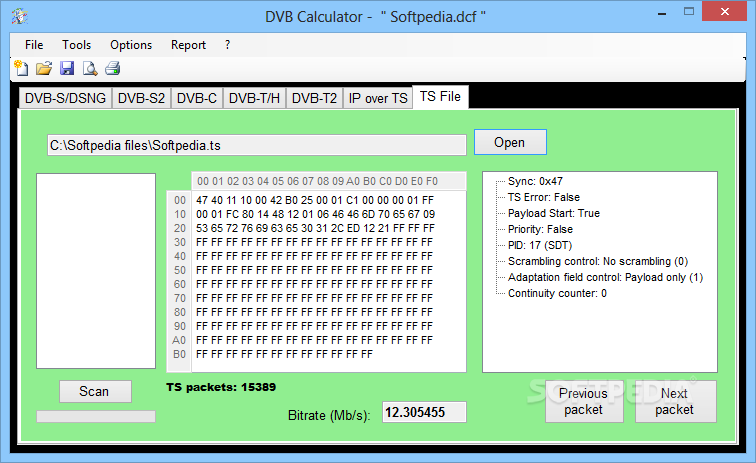
Task: Click hex row 20 starting with 53 65 72
Action: 315,228
